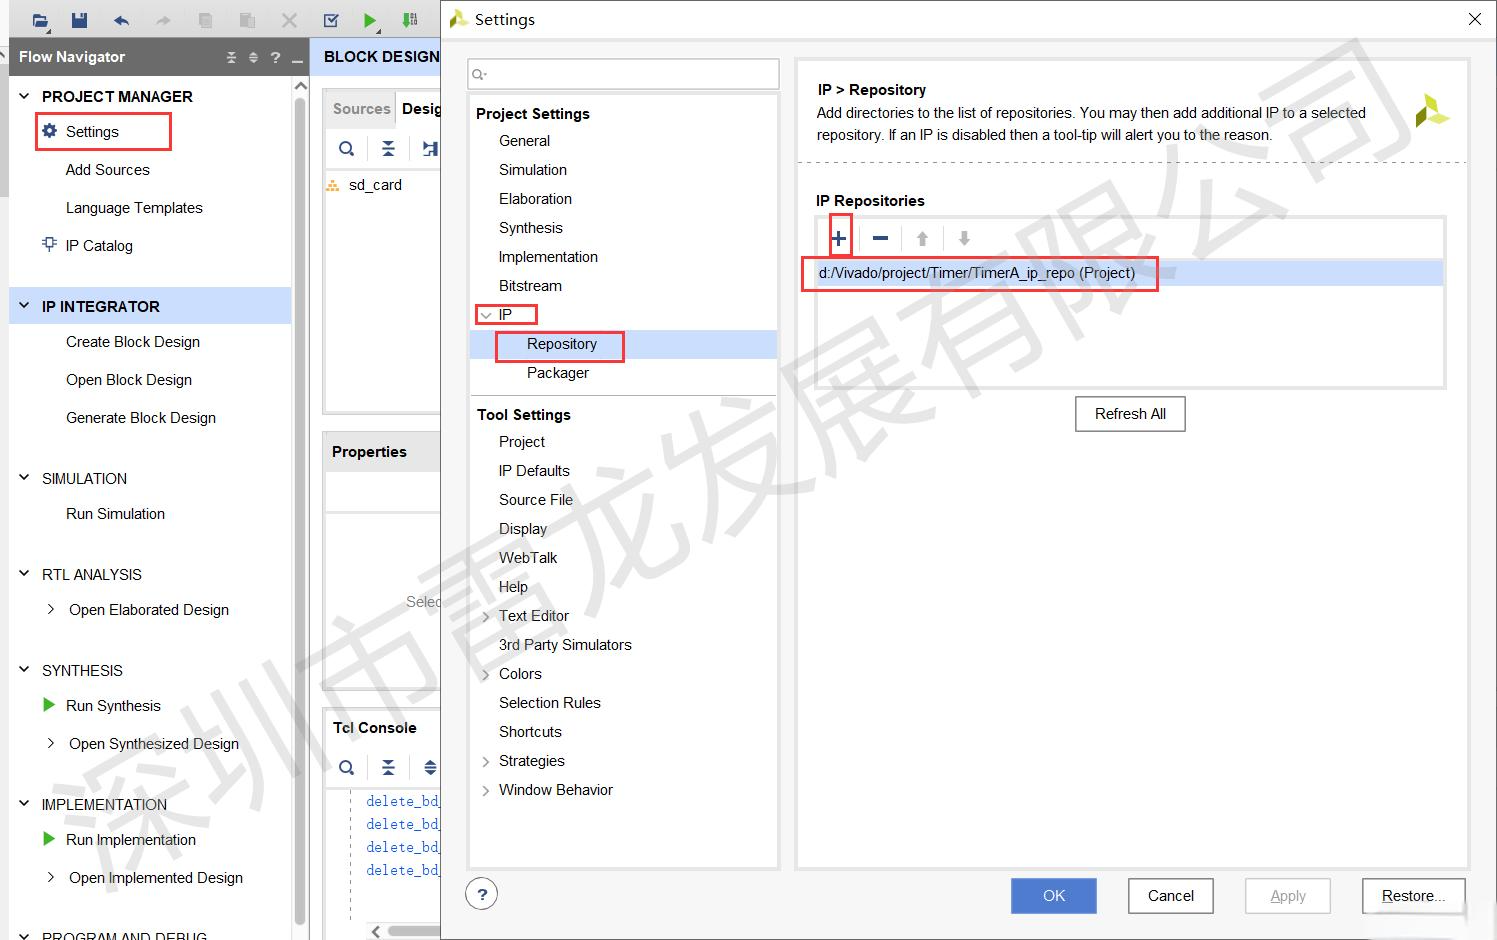Click the Refresh All button
Viewport: 1497px width, 940px height.
[1130, 414]
